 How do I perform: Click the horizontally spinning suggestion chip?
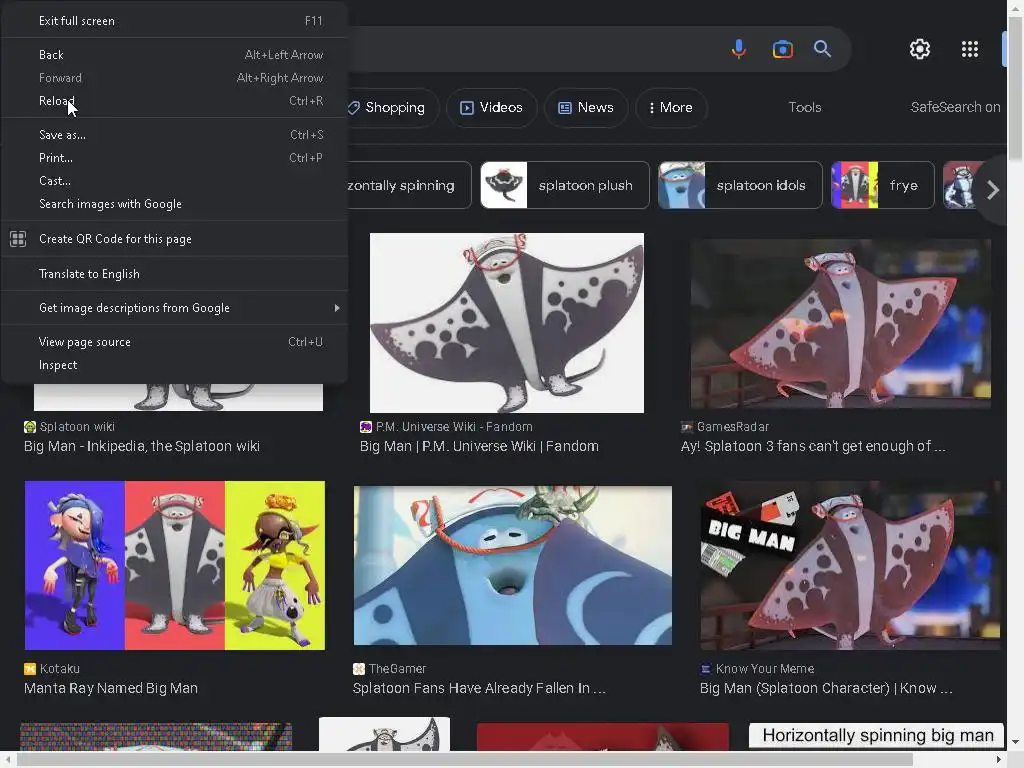tap(408, 185)
